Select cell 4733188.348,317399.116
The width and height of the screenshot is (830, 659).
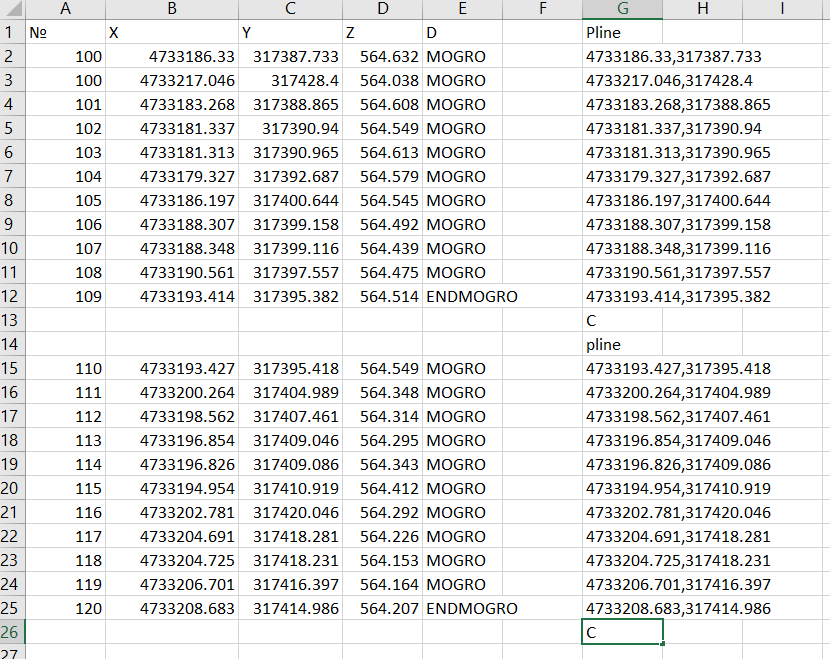point(678,248)
